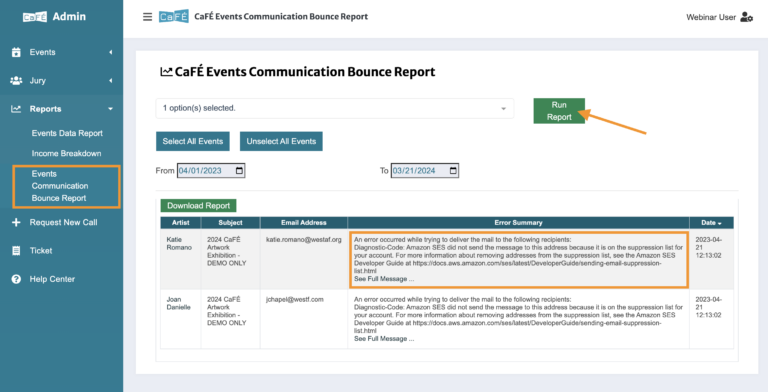This screenshot has width=768, height=392.
Task: Click the Run Report button
Action: tap(559, 111)
